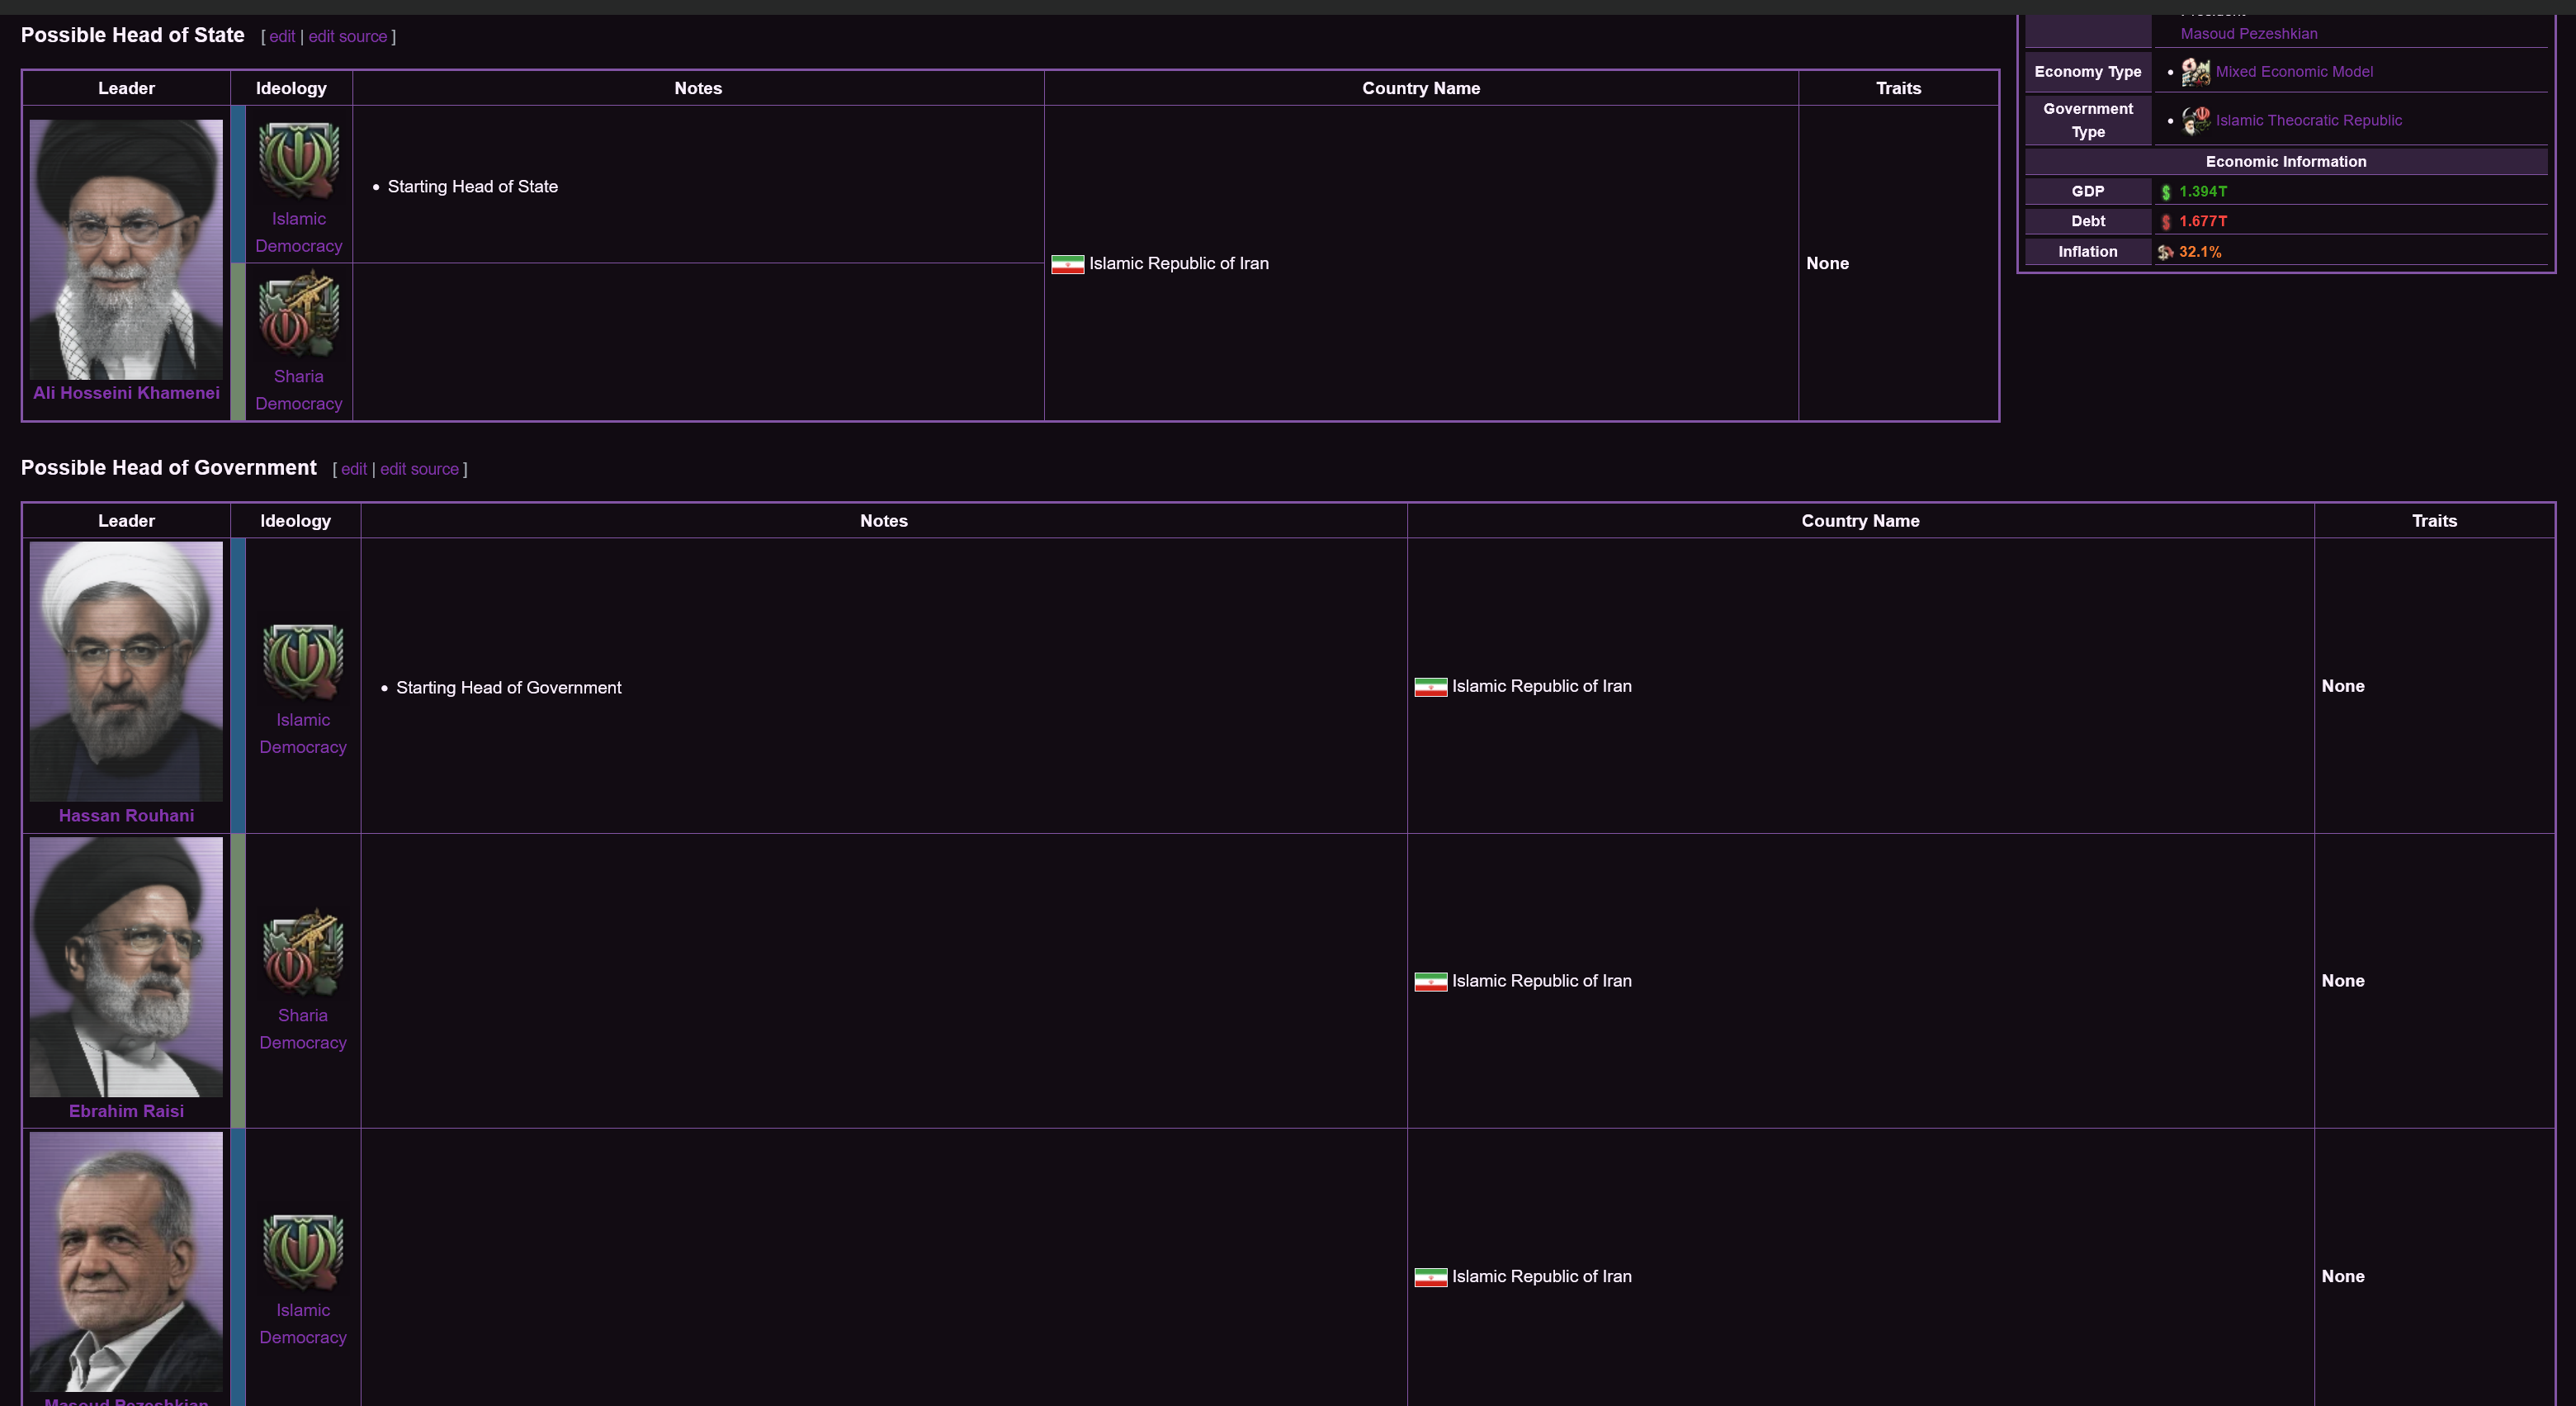Click the Islamic Theocratic Republic icon
The height and width of the screenshot is (1406, 2576).
[x=2195, y=121]
